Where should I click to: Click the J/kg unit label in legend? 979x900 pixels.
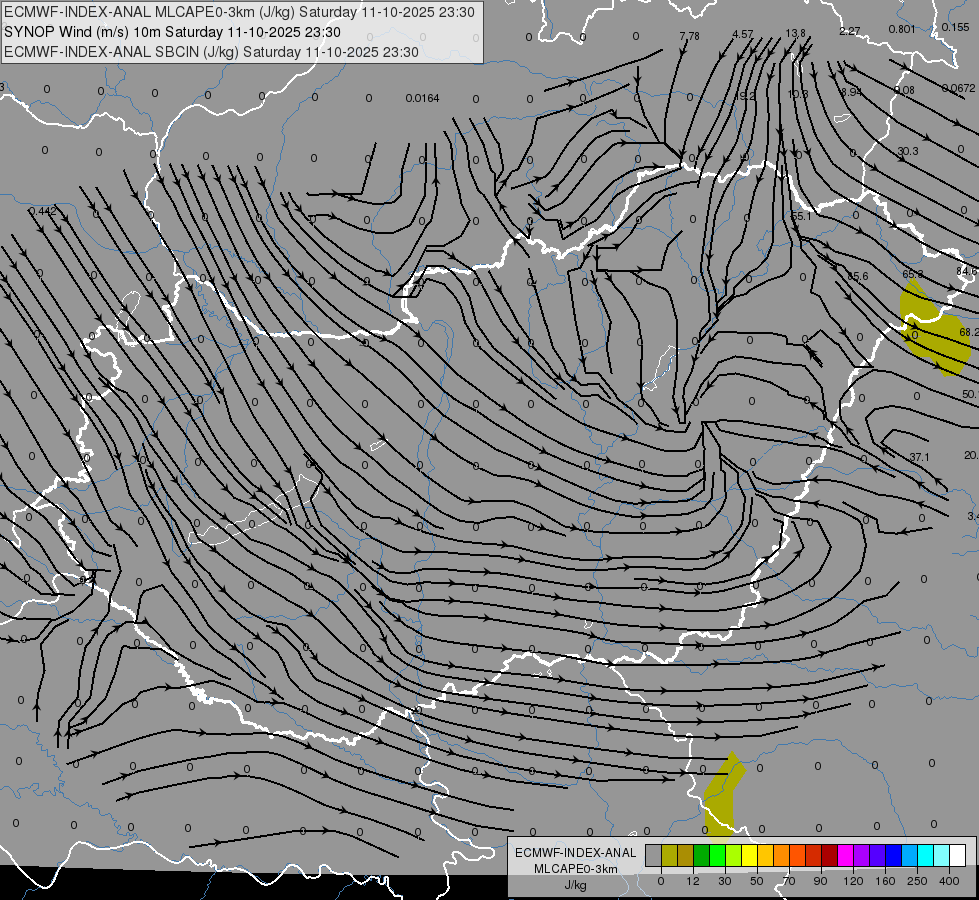click(x=576, y=885)
